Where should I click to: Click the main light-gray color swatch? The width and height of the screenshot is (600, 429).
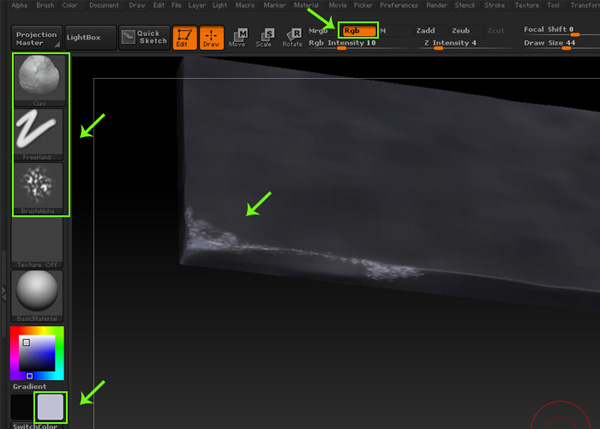[x=50, y=407]
